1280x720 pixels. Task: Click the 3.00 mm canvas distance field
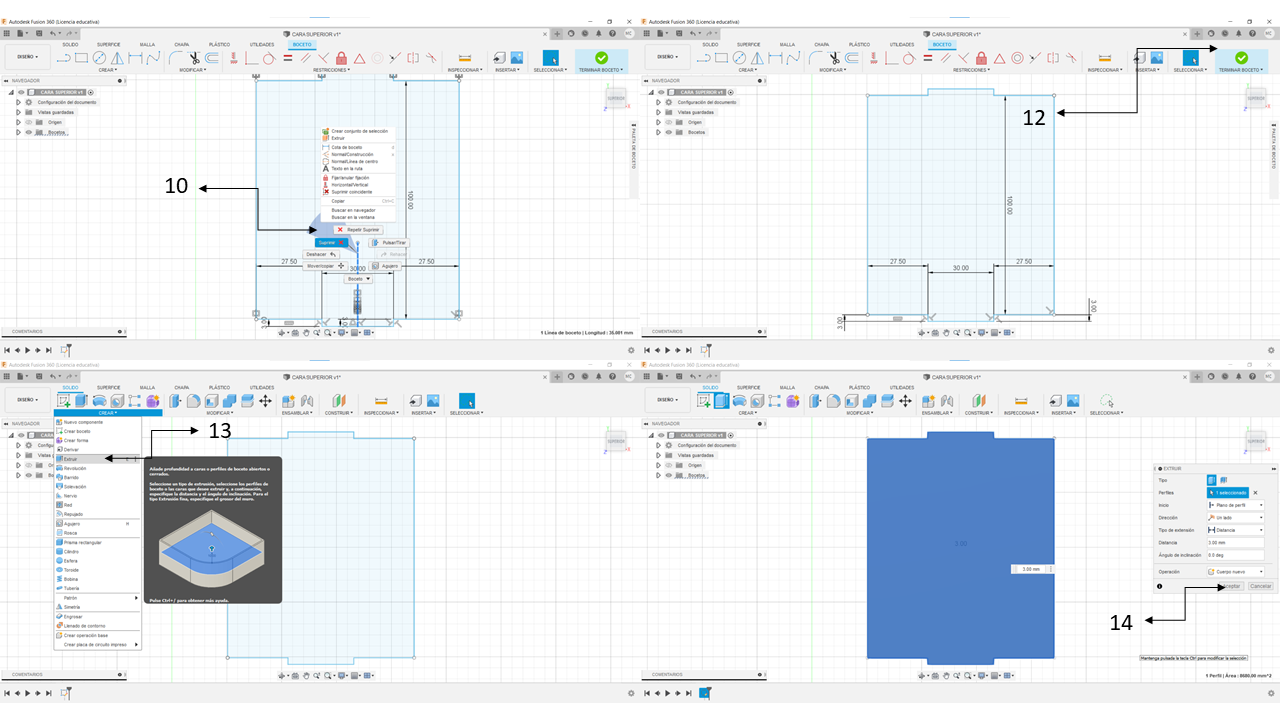[1031, 569]
